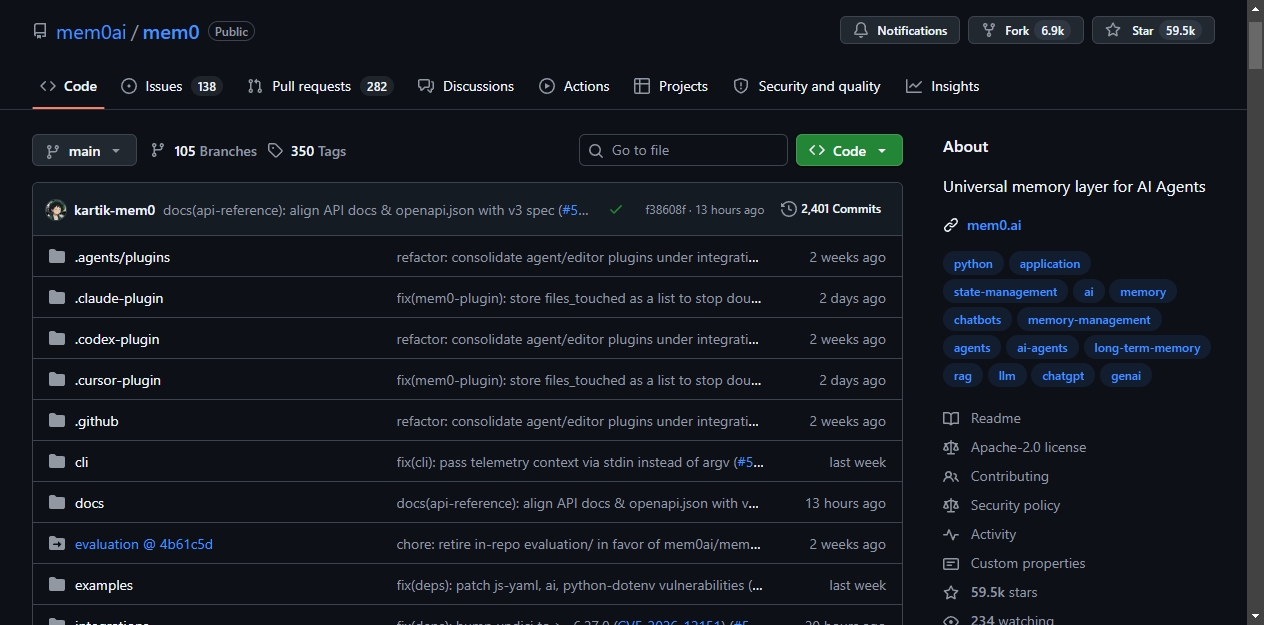Select the chatgpt topic tag

[x=1063, y=376]
